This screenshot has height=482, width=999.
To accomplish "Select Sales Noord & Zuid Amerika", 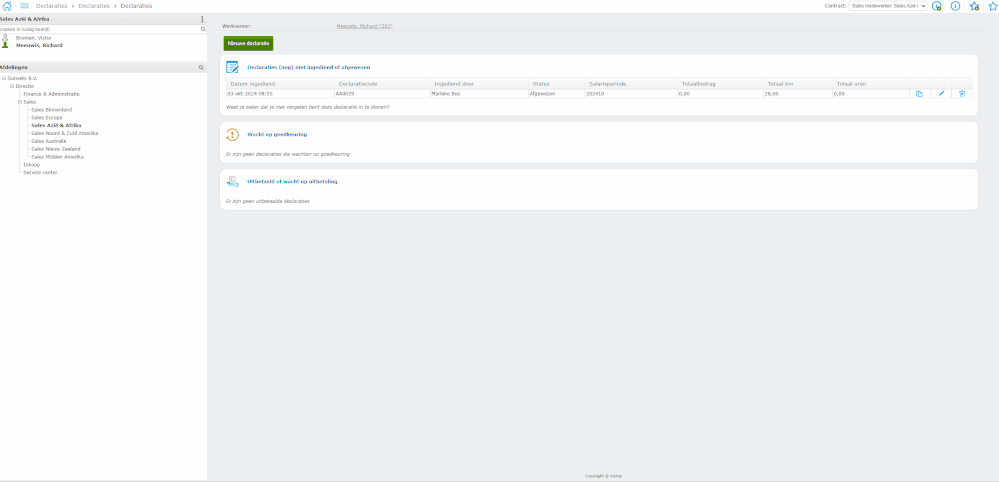I will [x=64, y=133].
